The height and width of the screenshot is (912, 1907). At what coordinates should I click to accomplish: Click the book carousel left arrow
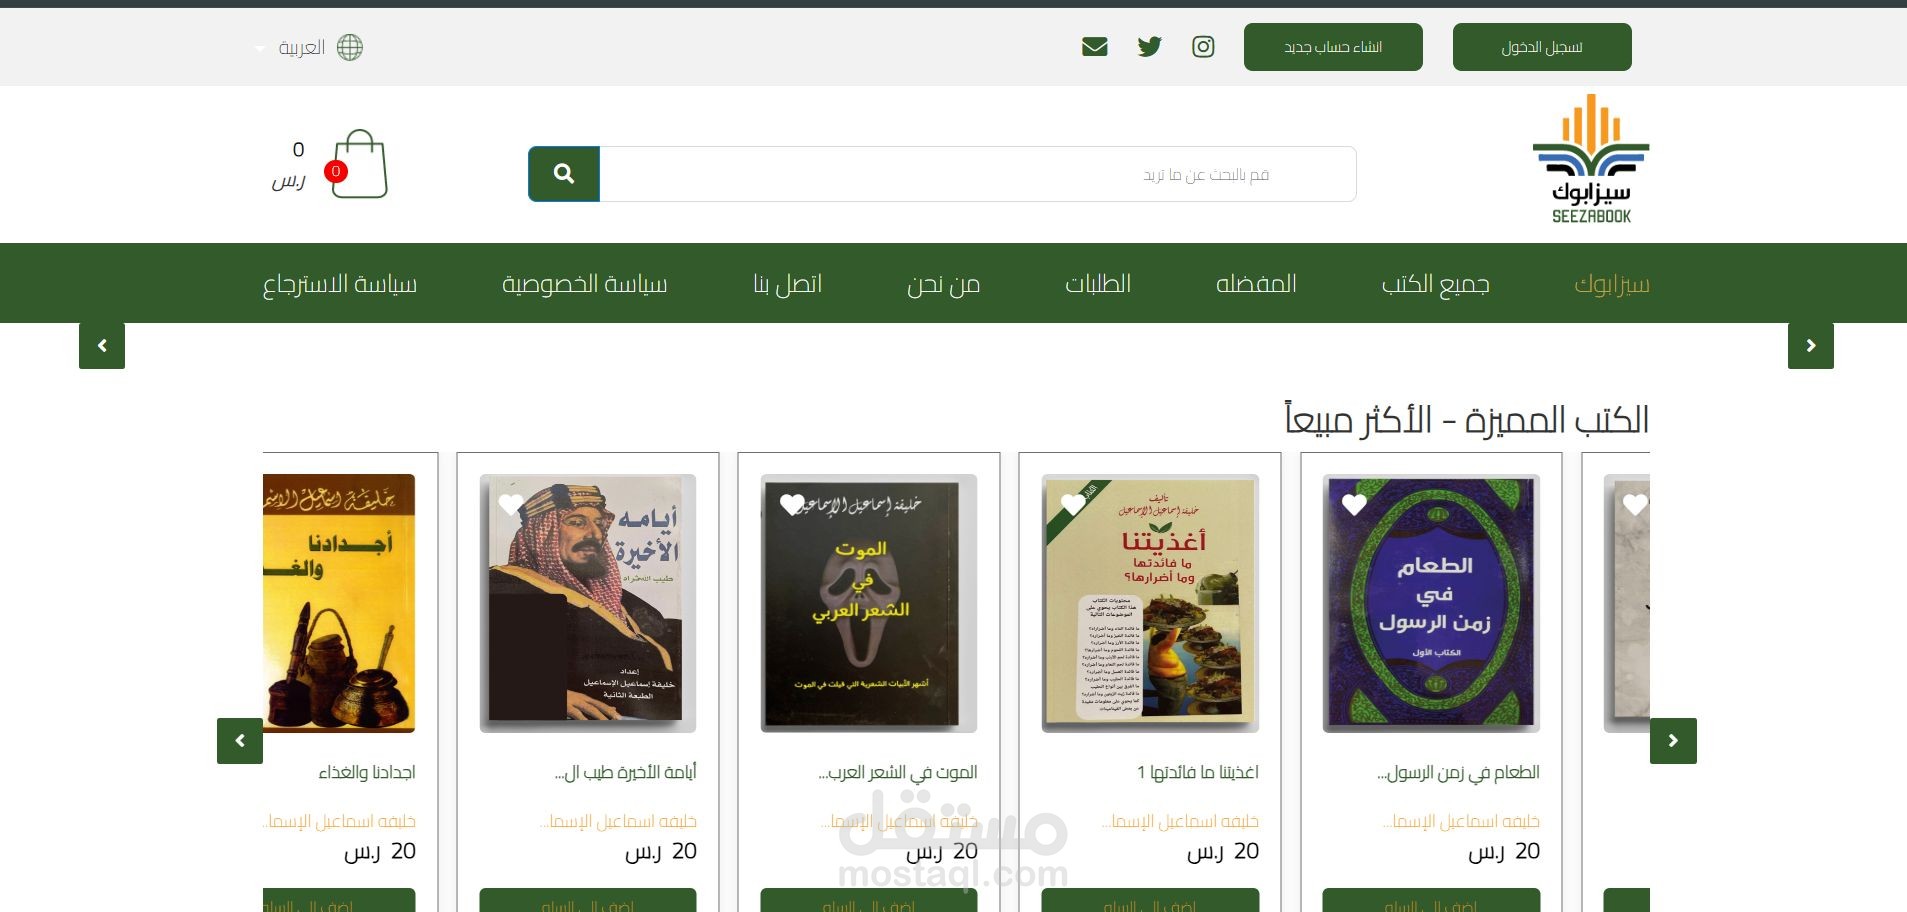pyautogui.click(x=240, y=741)
